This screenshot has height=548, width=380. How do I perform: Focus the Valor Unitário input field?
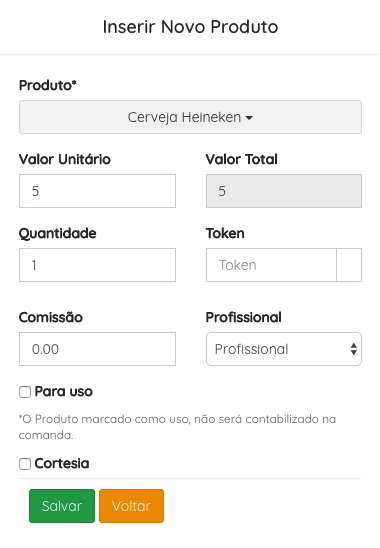pos(97,191)
